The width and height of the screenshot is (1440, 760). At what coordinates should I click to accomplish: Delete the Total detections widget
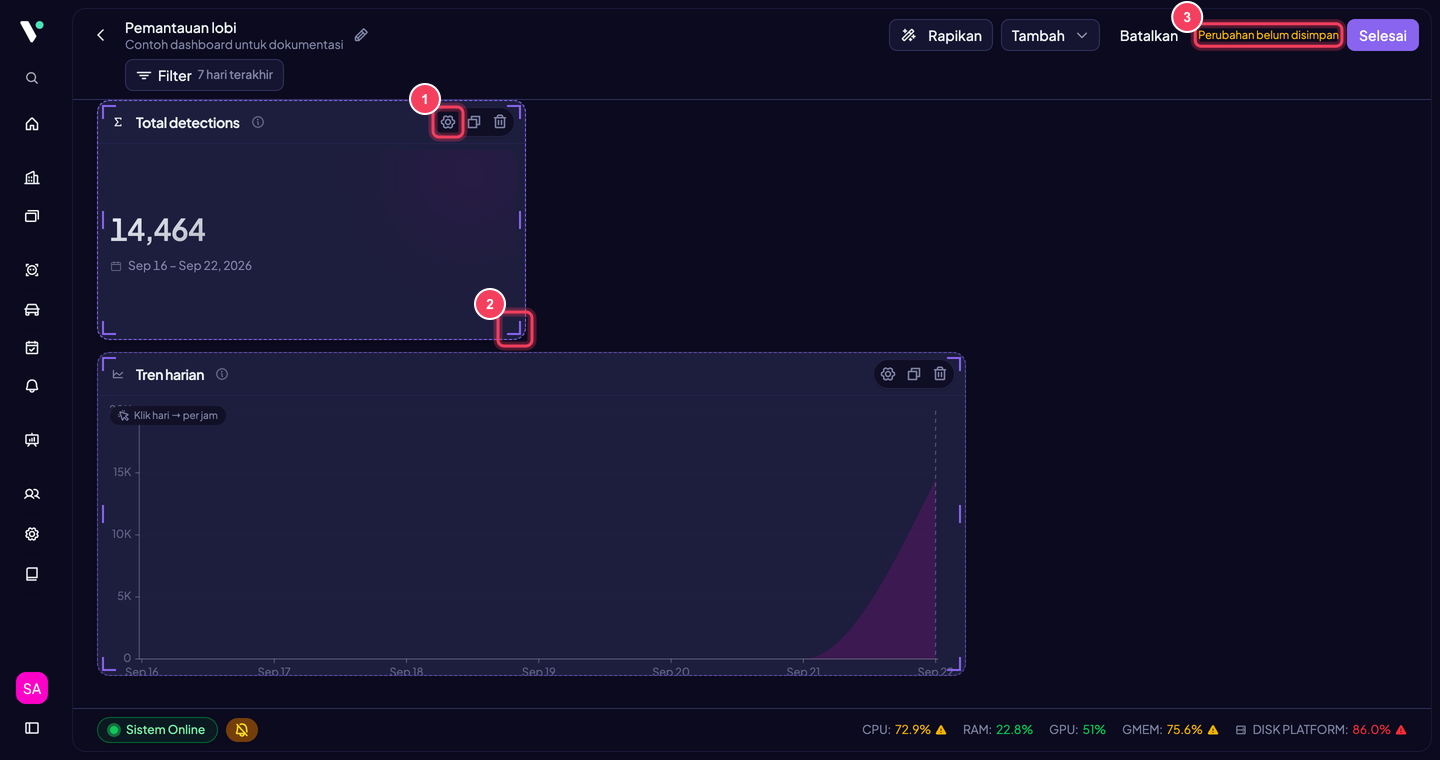[500, 122]
